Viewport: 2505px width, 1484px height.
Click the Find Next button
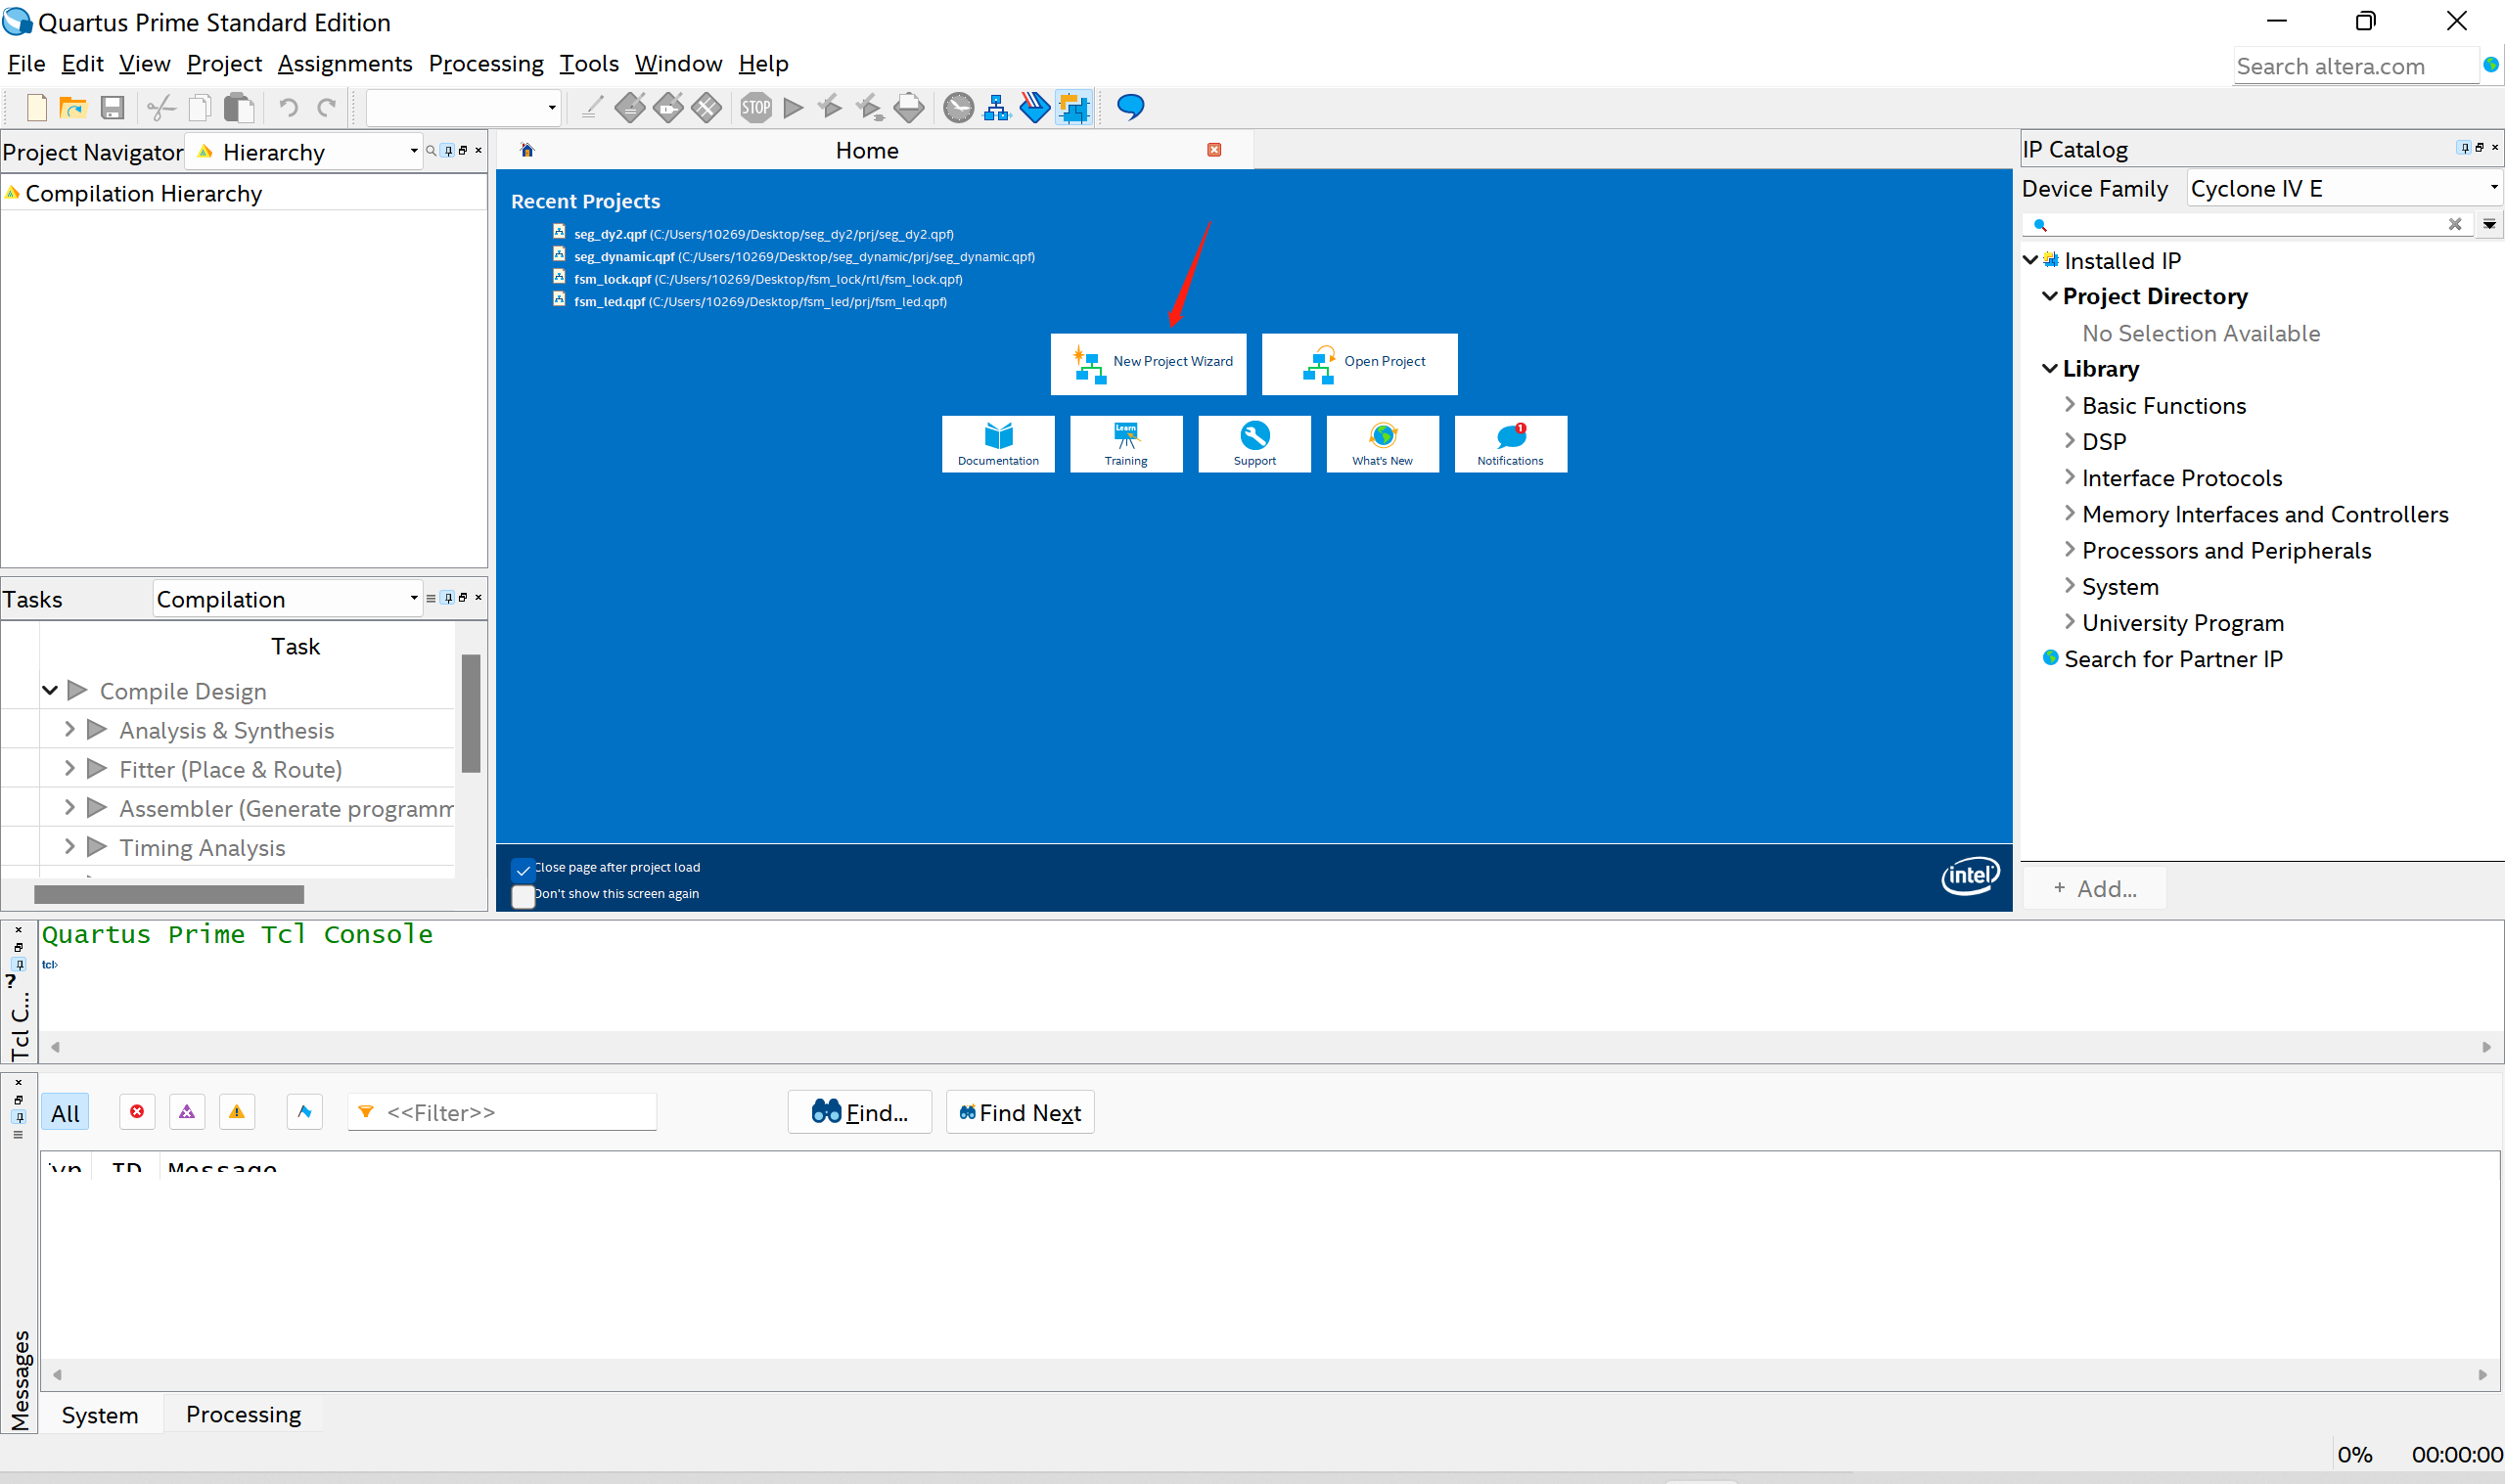pyautogui.click(x=1019, y=1112)
